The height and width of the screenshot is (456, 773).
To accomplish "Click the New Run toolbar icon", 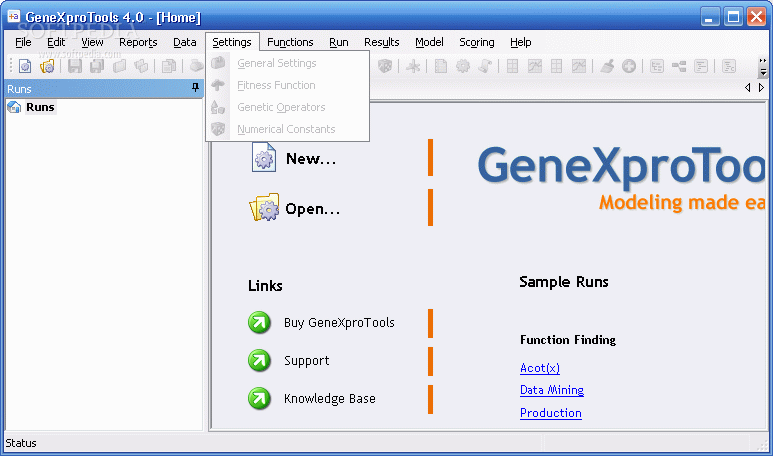I will click(x=25, y=66).
